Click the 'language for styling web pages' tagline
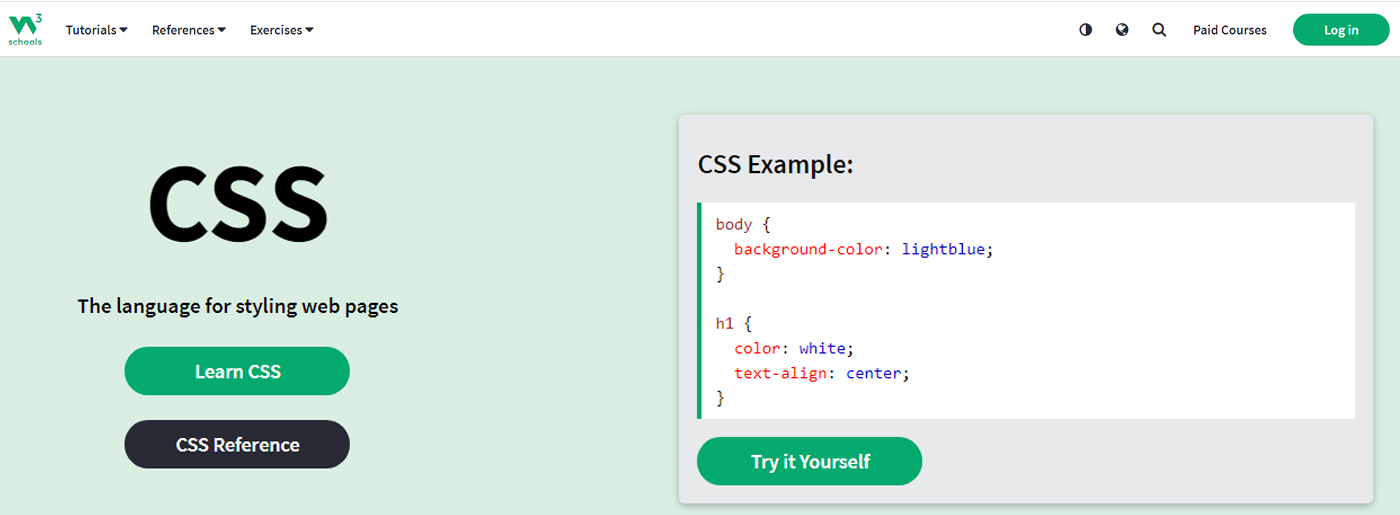Screen dimensions: 1400x515 click(x=238, y=306)
